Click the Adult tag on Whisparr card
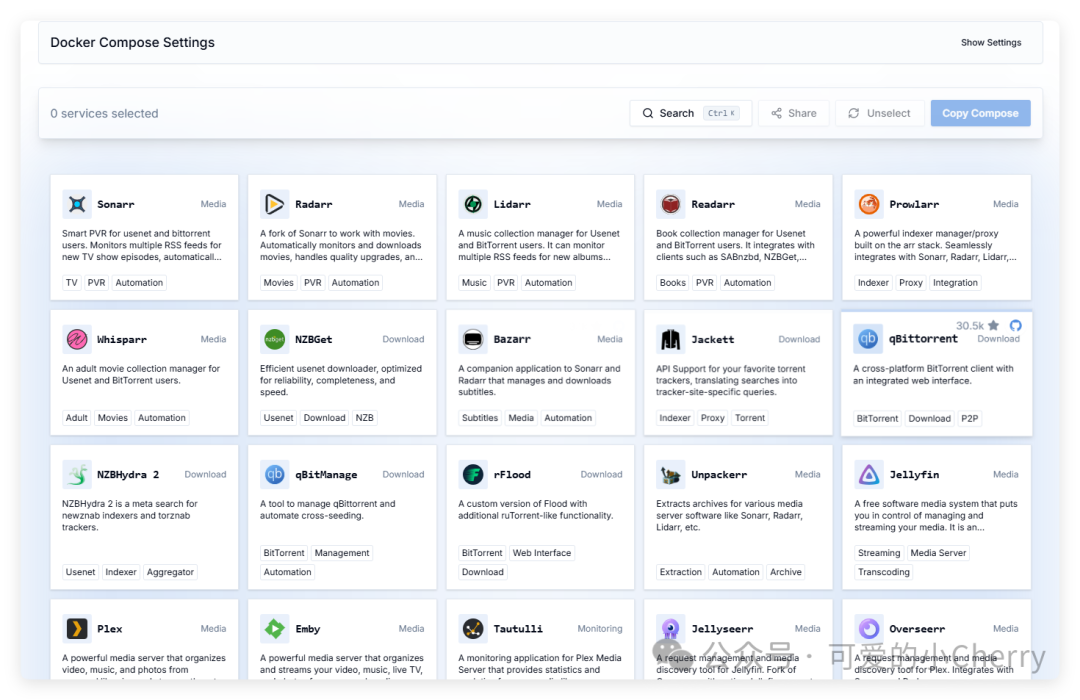 pos(76,418)
